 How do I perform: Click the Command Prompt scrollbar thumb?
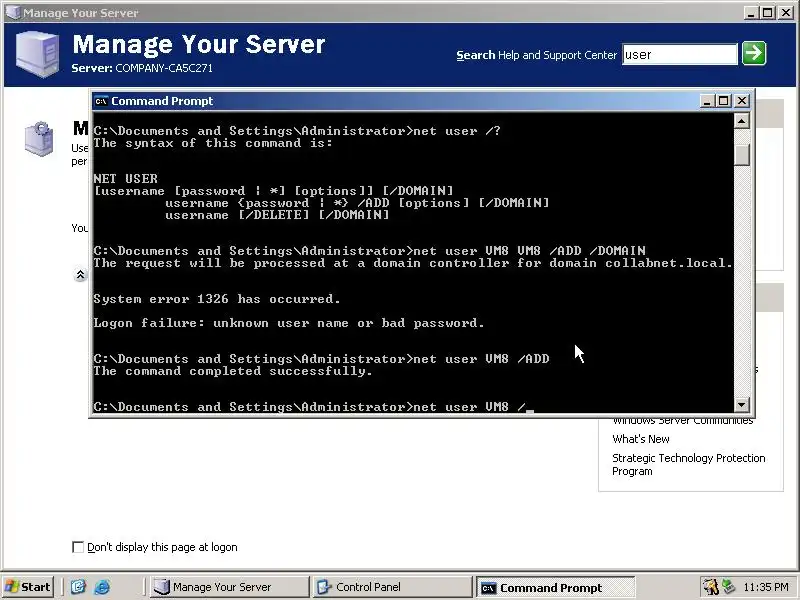point(741,155)
